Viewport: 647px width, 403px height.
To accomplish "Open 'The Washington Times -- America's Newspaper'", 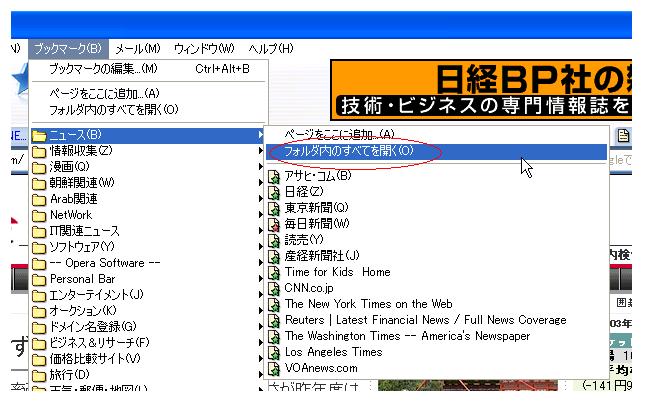I will [407, 337].
